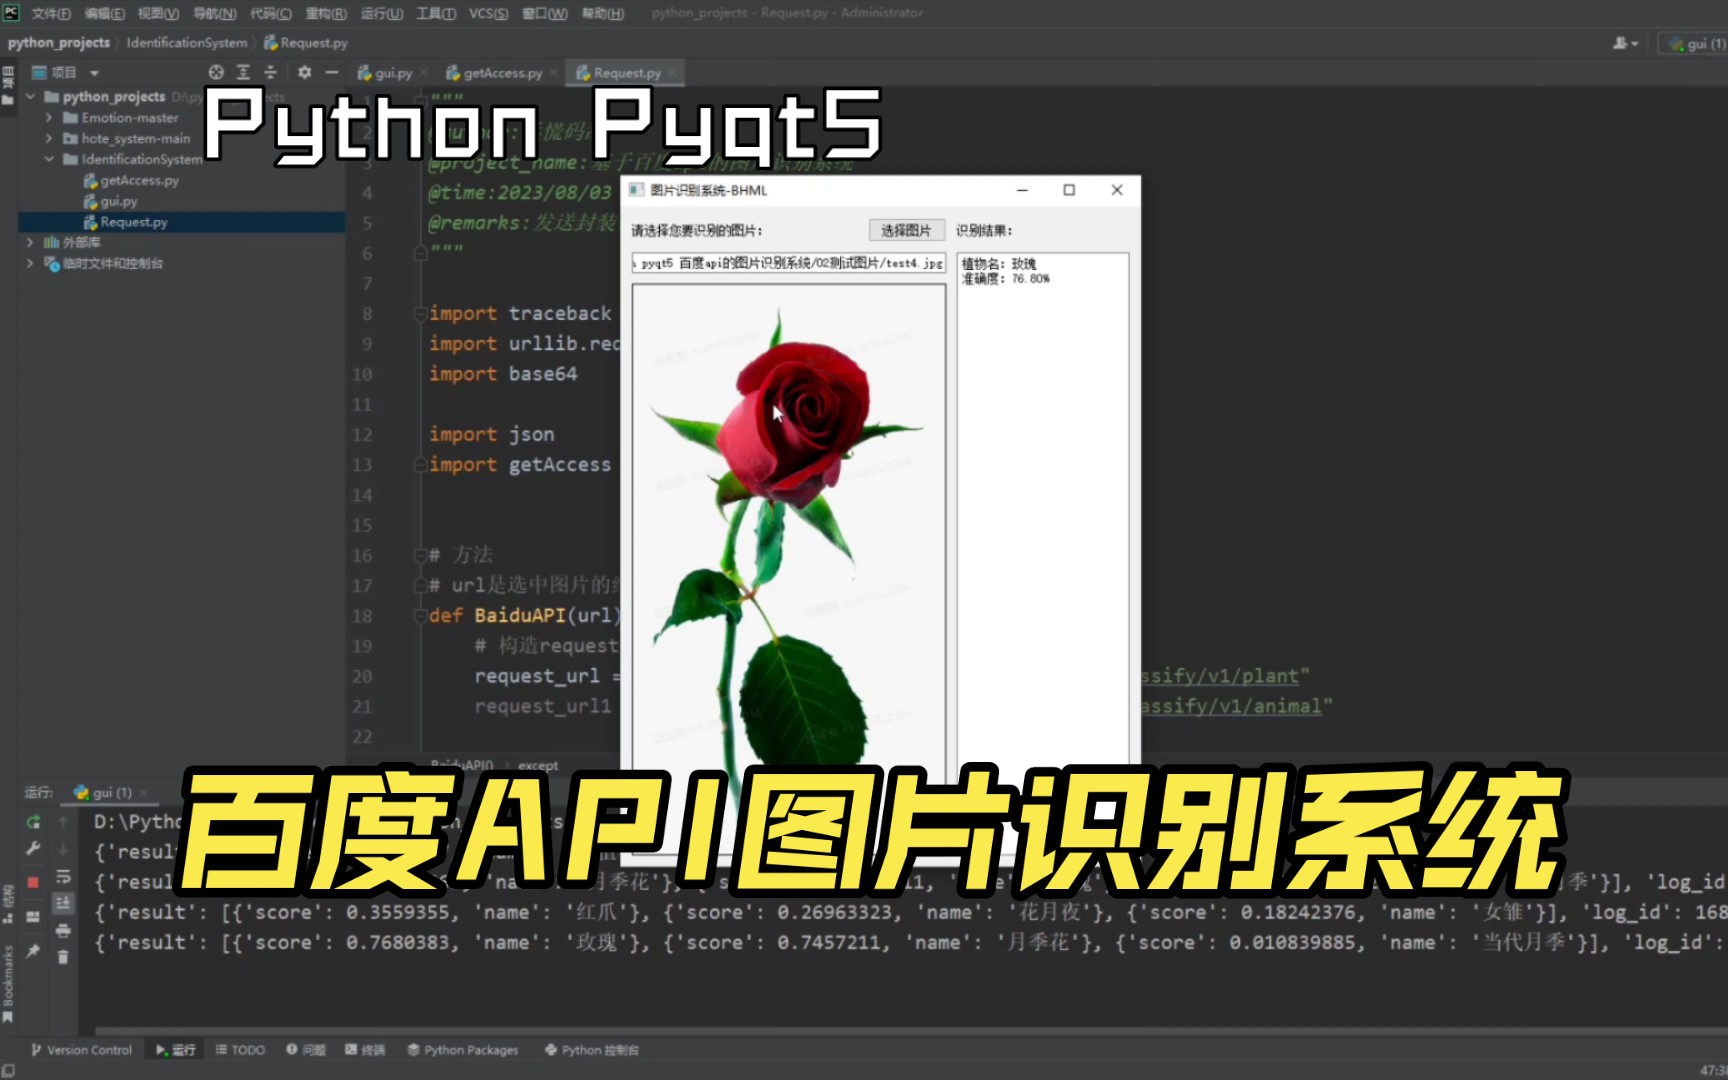Viewport: 1728px width, 1080px height.
Task: Open project panel settings gear icon
Action: click(305, 72)
